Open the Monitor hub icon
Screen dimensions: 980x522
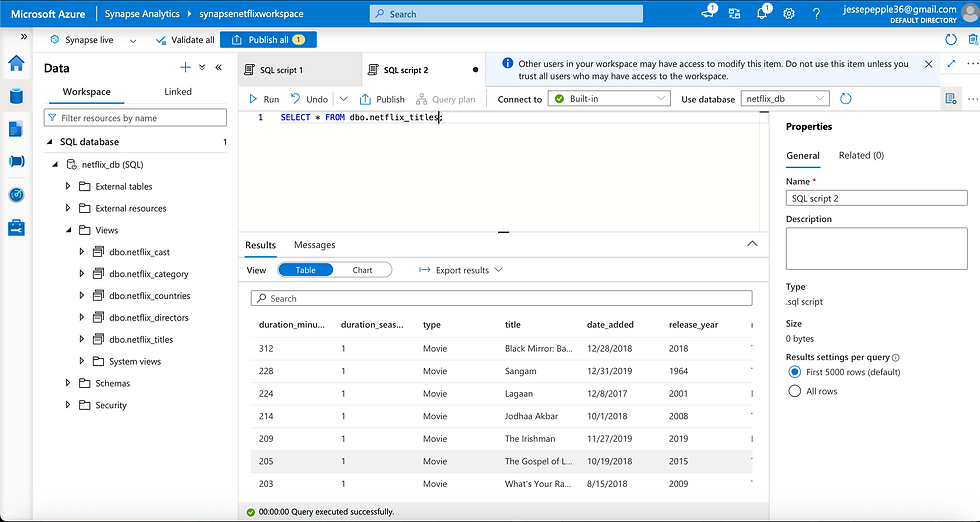click(x=16, y=194)
